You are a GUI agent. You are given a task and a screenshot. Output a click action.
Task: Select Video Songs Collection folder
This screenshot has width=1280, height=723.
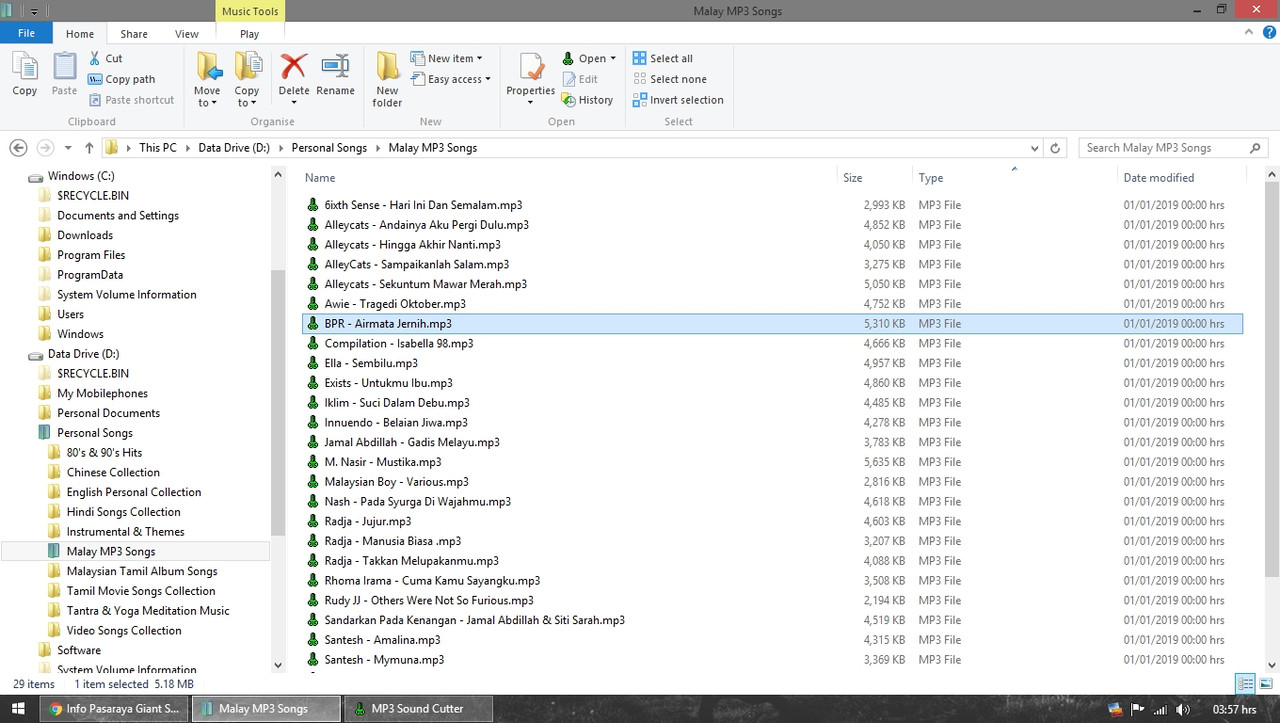click(x=124, y=631)
